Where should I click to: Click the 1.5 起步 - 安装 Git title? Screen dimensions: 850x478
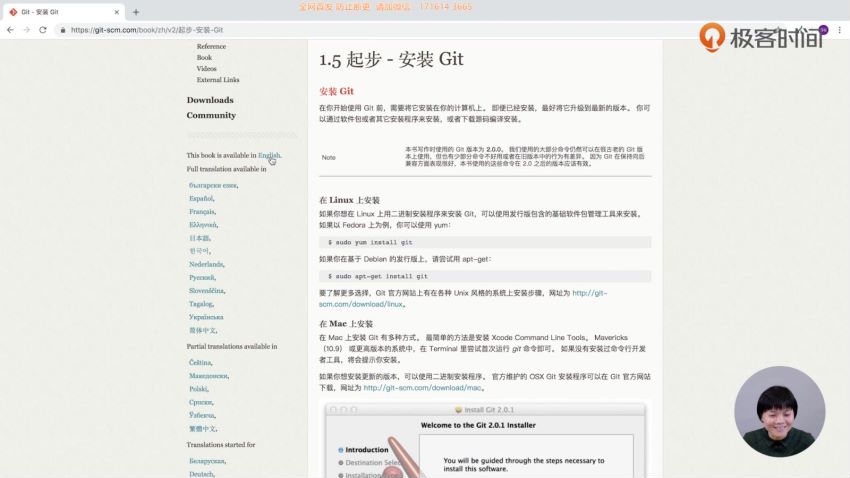(x=391, y=59)
